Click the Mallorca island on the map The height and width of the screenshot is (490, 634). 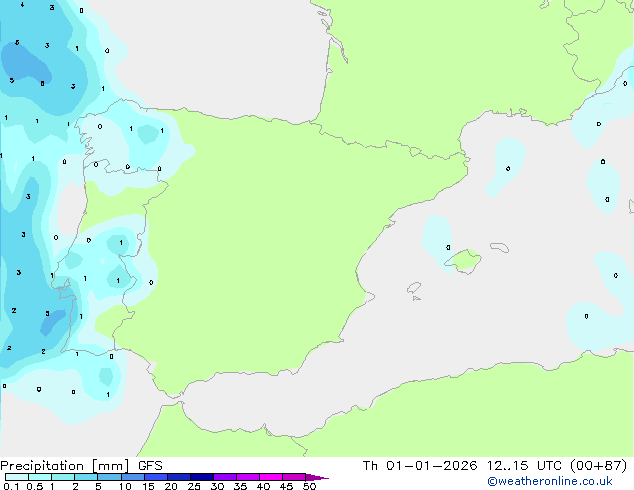464,261
